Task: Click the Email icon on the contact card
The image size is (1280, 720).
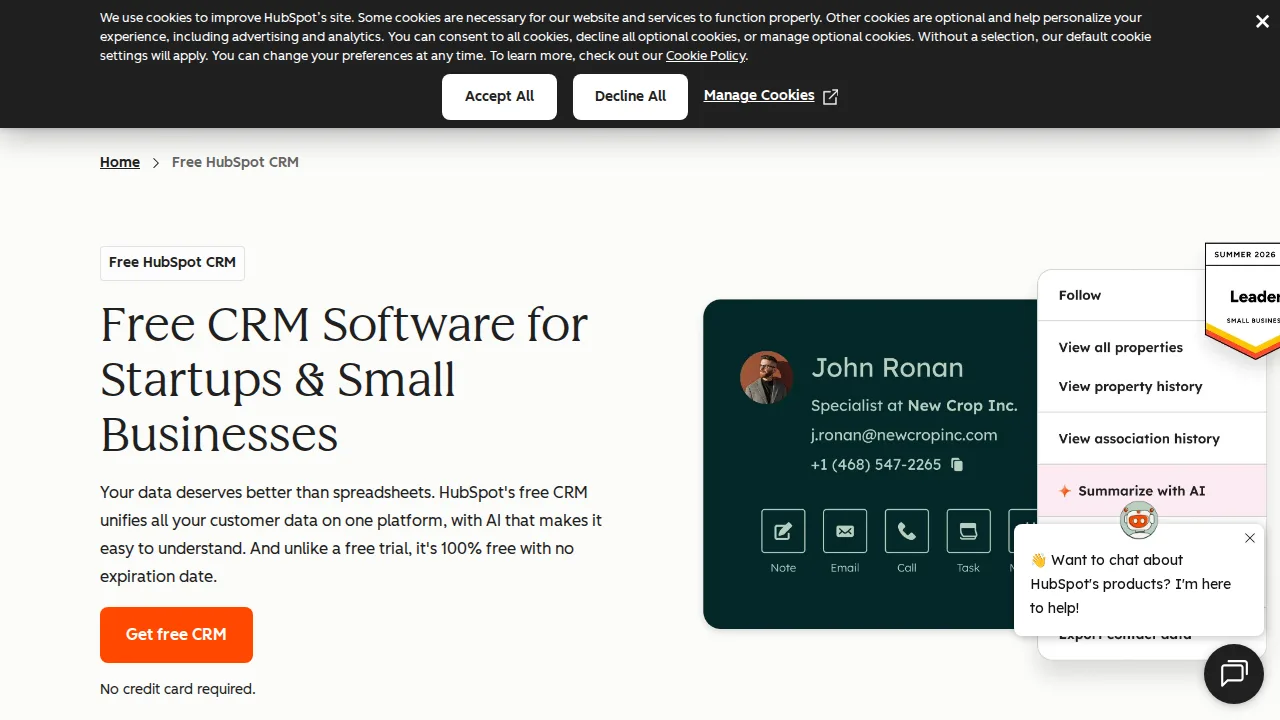Action: [845, 531]
